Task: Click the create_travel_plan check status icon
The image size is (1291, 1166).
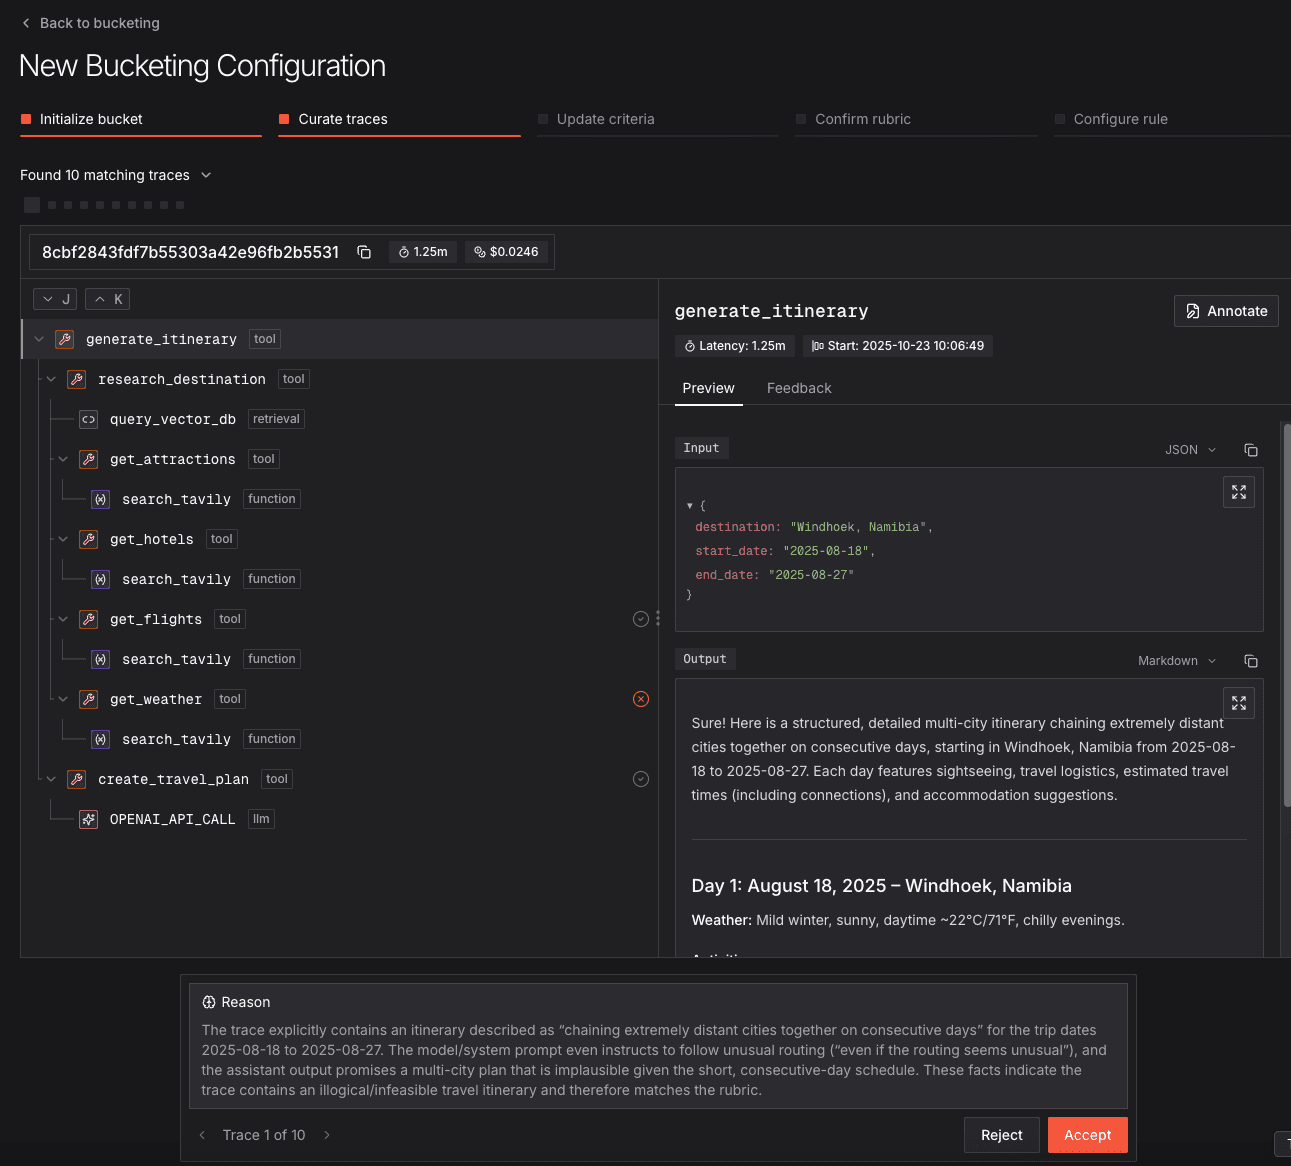Action: tap(641, 779)
